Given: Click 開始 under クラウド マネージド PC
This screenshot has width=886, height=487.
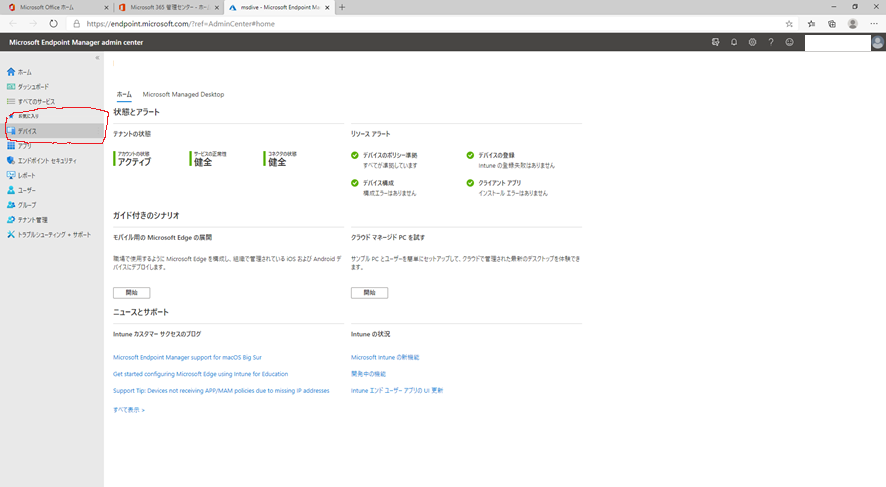Looking at the screenshot, I should [370, 293].
